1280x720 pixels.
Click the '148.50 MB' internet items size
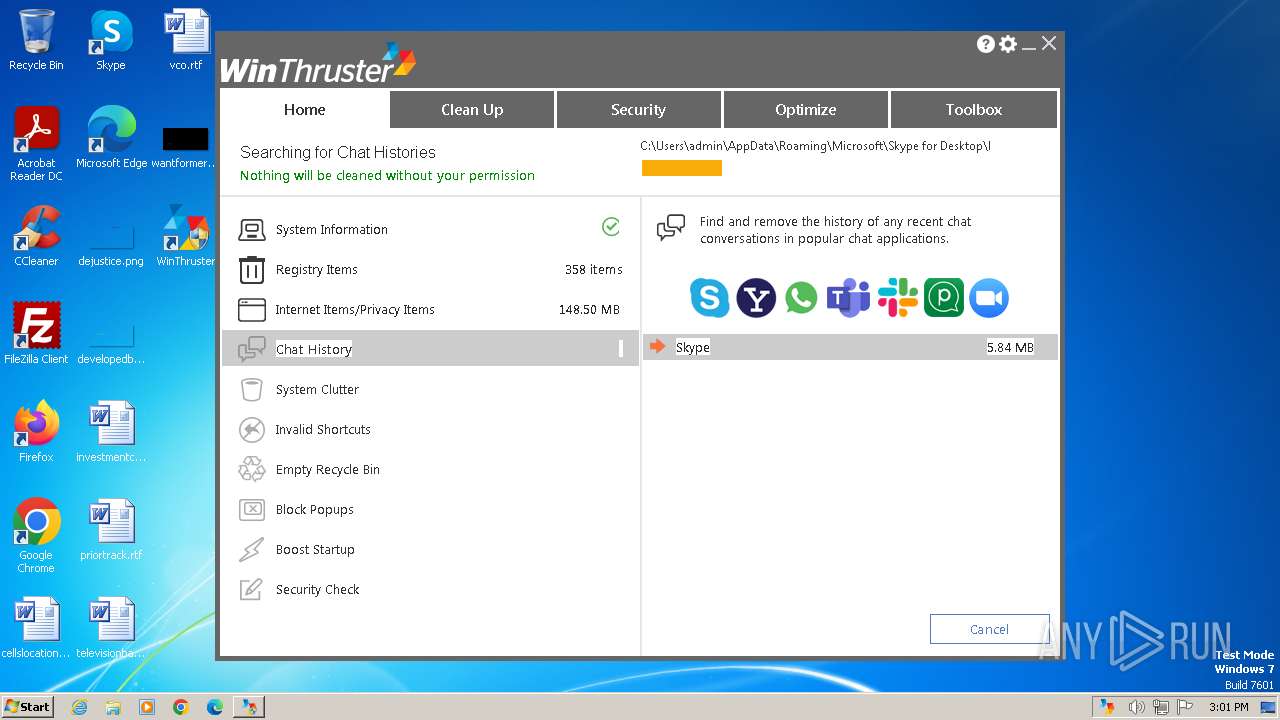pyautogui.click(x=589, y=310)
